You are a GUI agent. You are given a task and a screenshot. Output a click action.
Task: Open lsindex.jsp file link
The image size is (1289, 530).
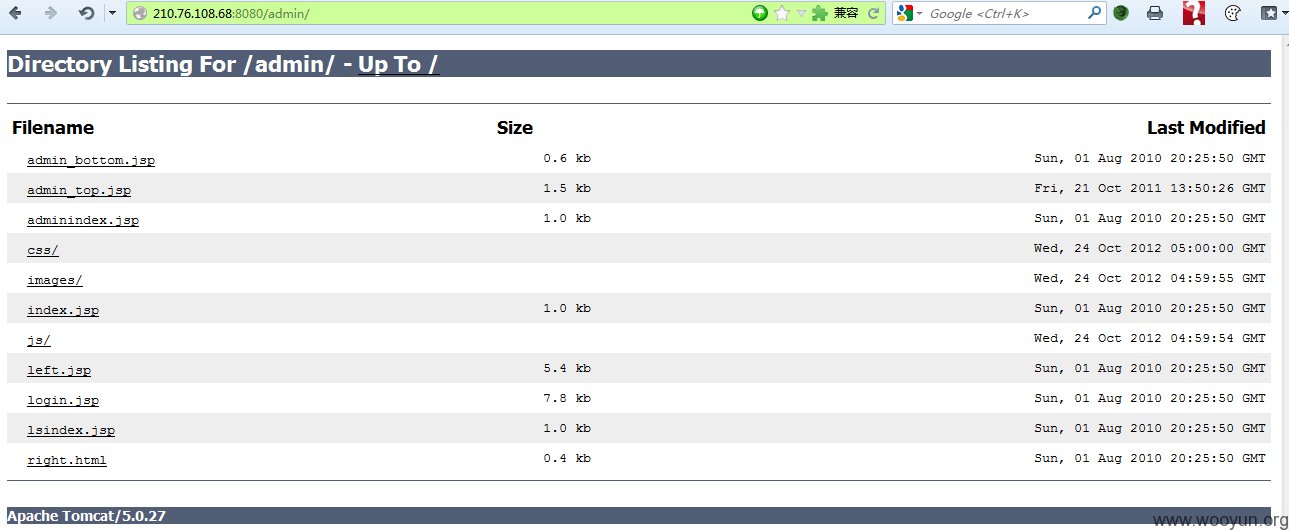tap(71, 430)
